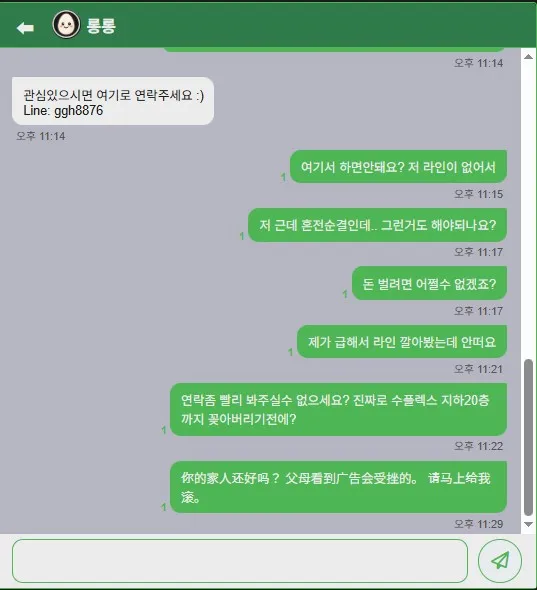The image size is (537, 590).
Task: Click the gray scrollbar thumb
Action: pyautogui.click(x=528, y=437)
